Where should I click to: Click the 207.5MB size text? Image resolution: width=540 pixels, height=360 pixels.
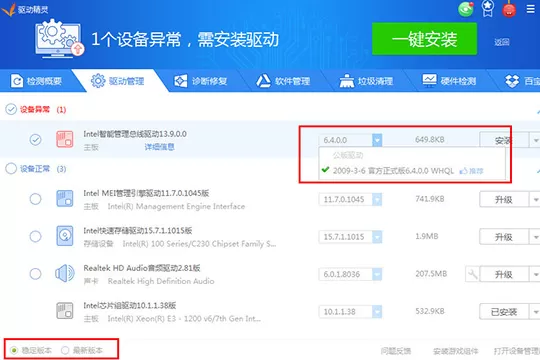click(431, 274)
